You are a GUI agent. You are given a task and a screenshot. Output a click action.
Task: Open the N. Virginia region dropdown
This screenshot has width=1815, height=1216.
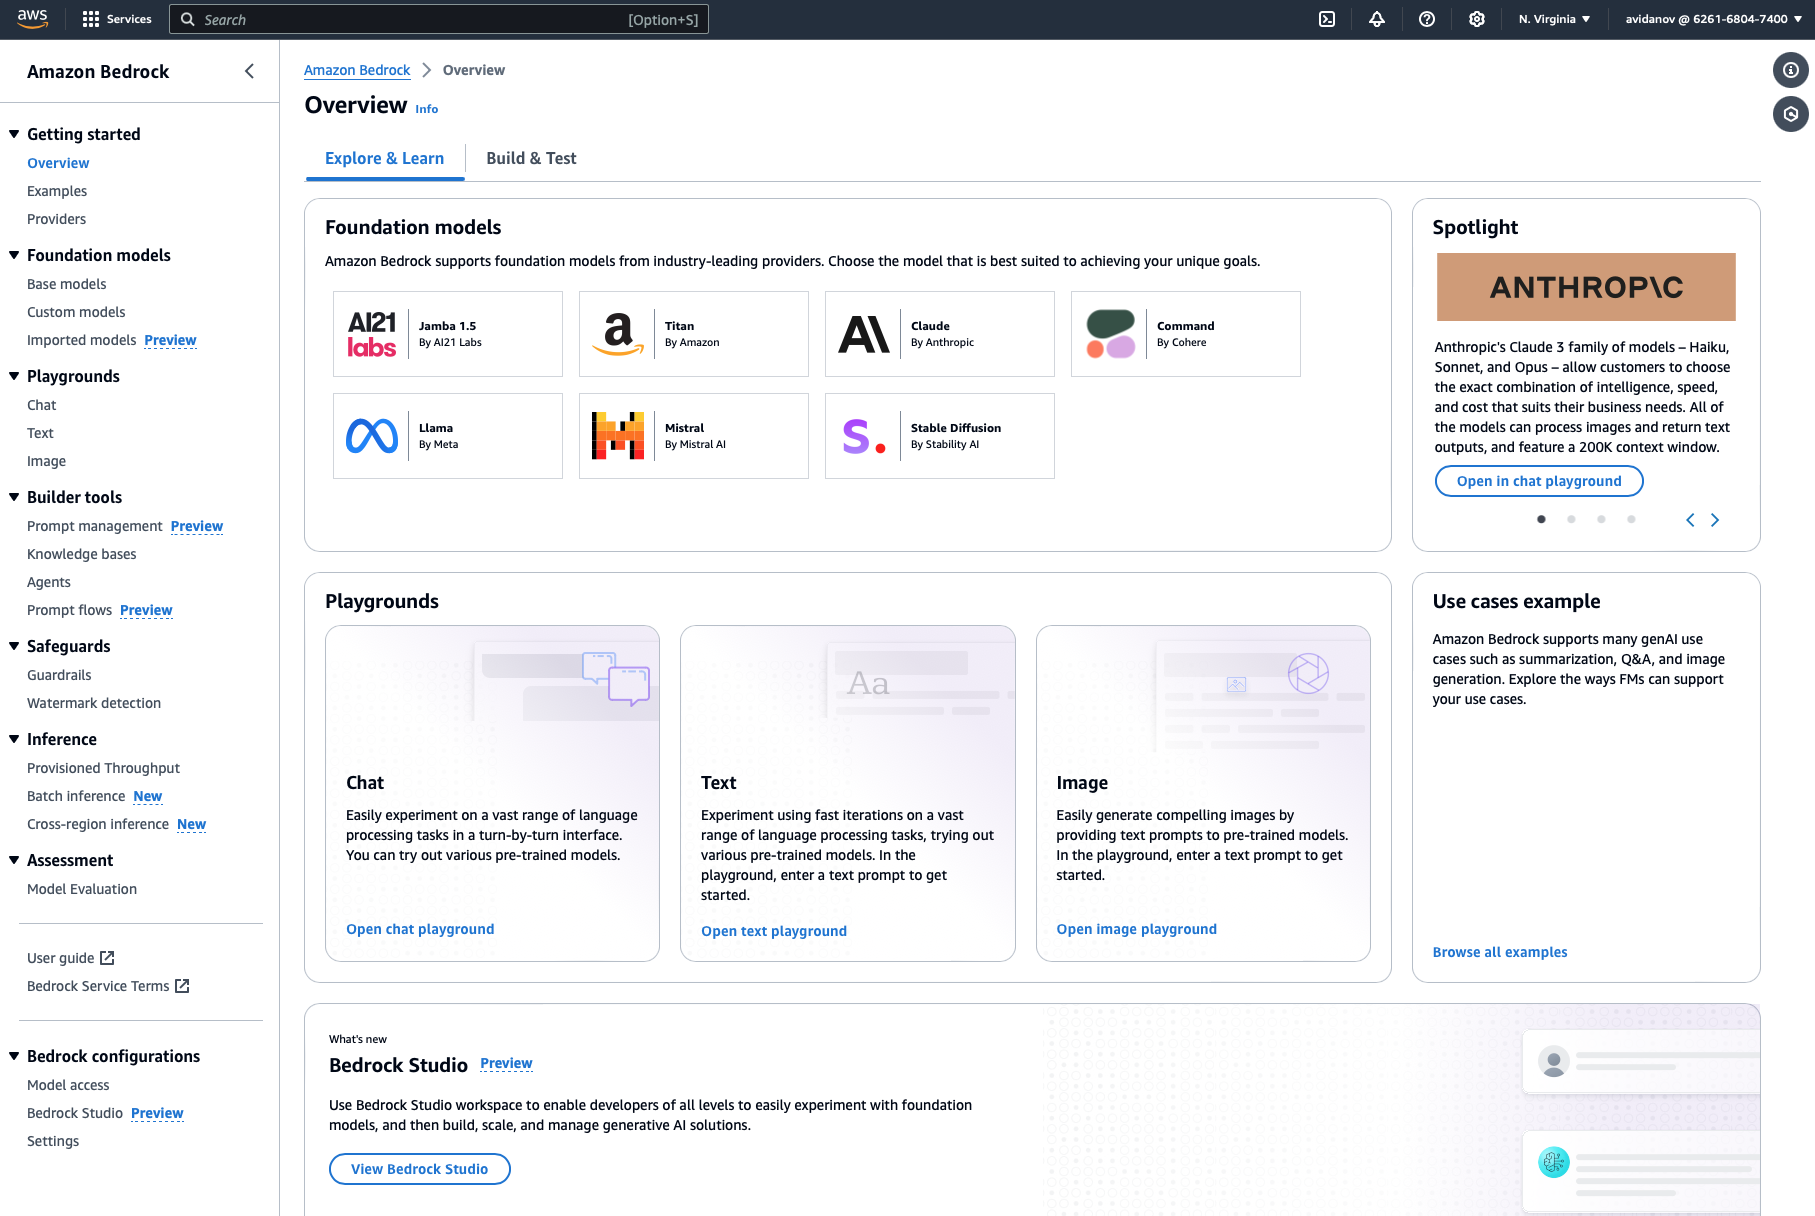[x=1554, y=19]
